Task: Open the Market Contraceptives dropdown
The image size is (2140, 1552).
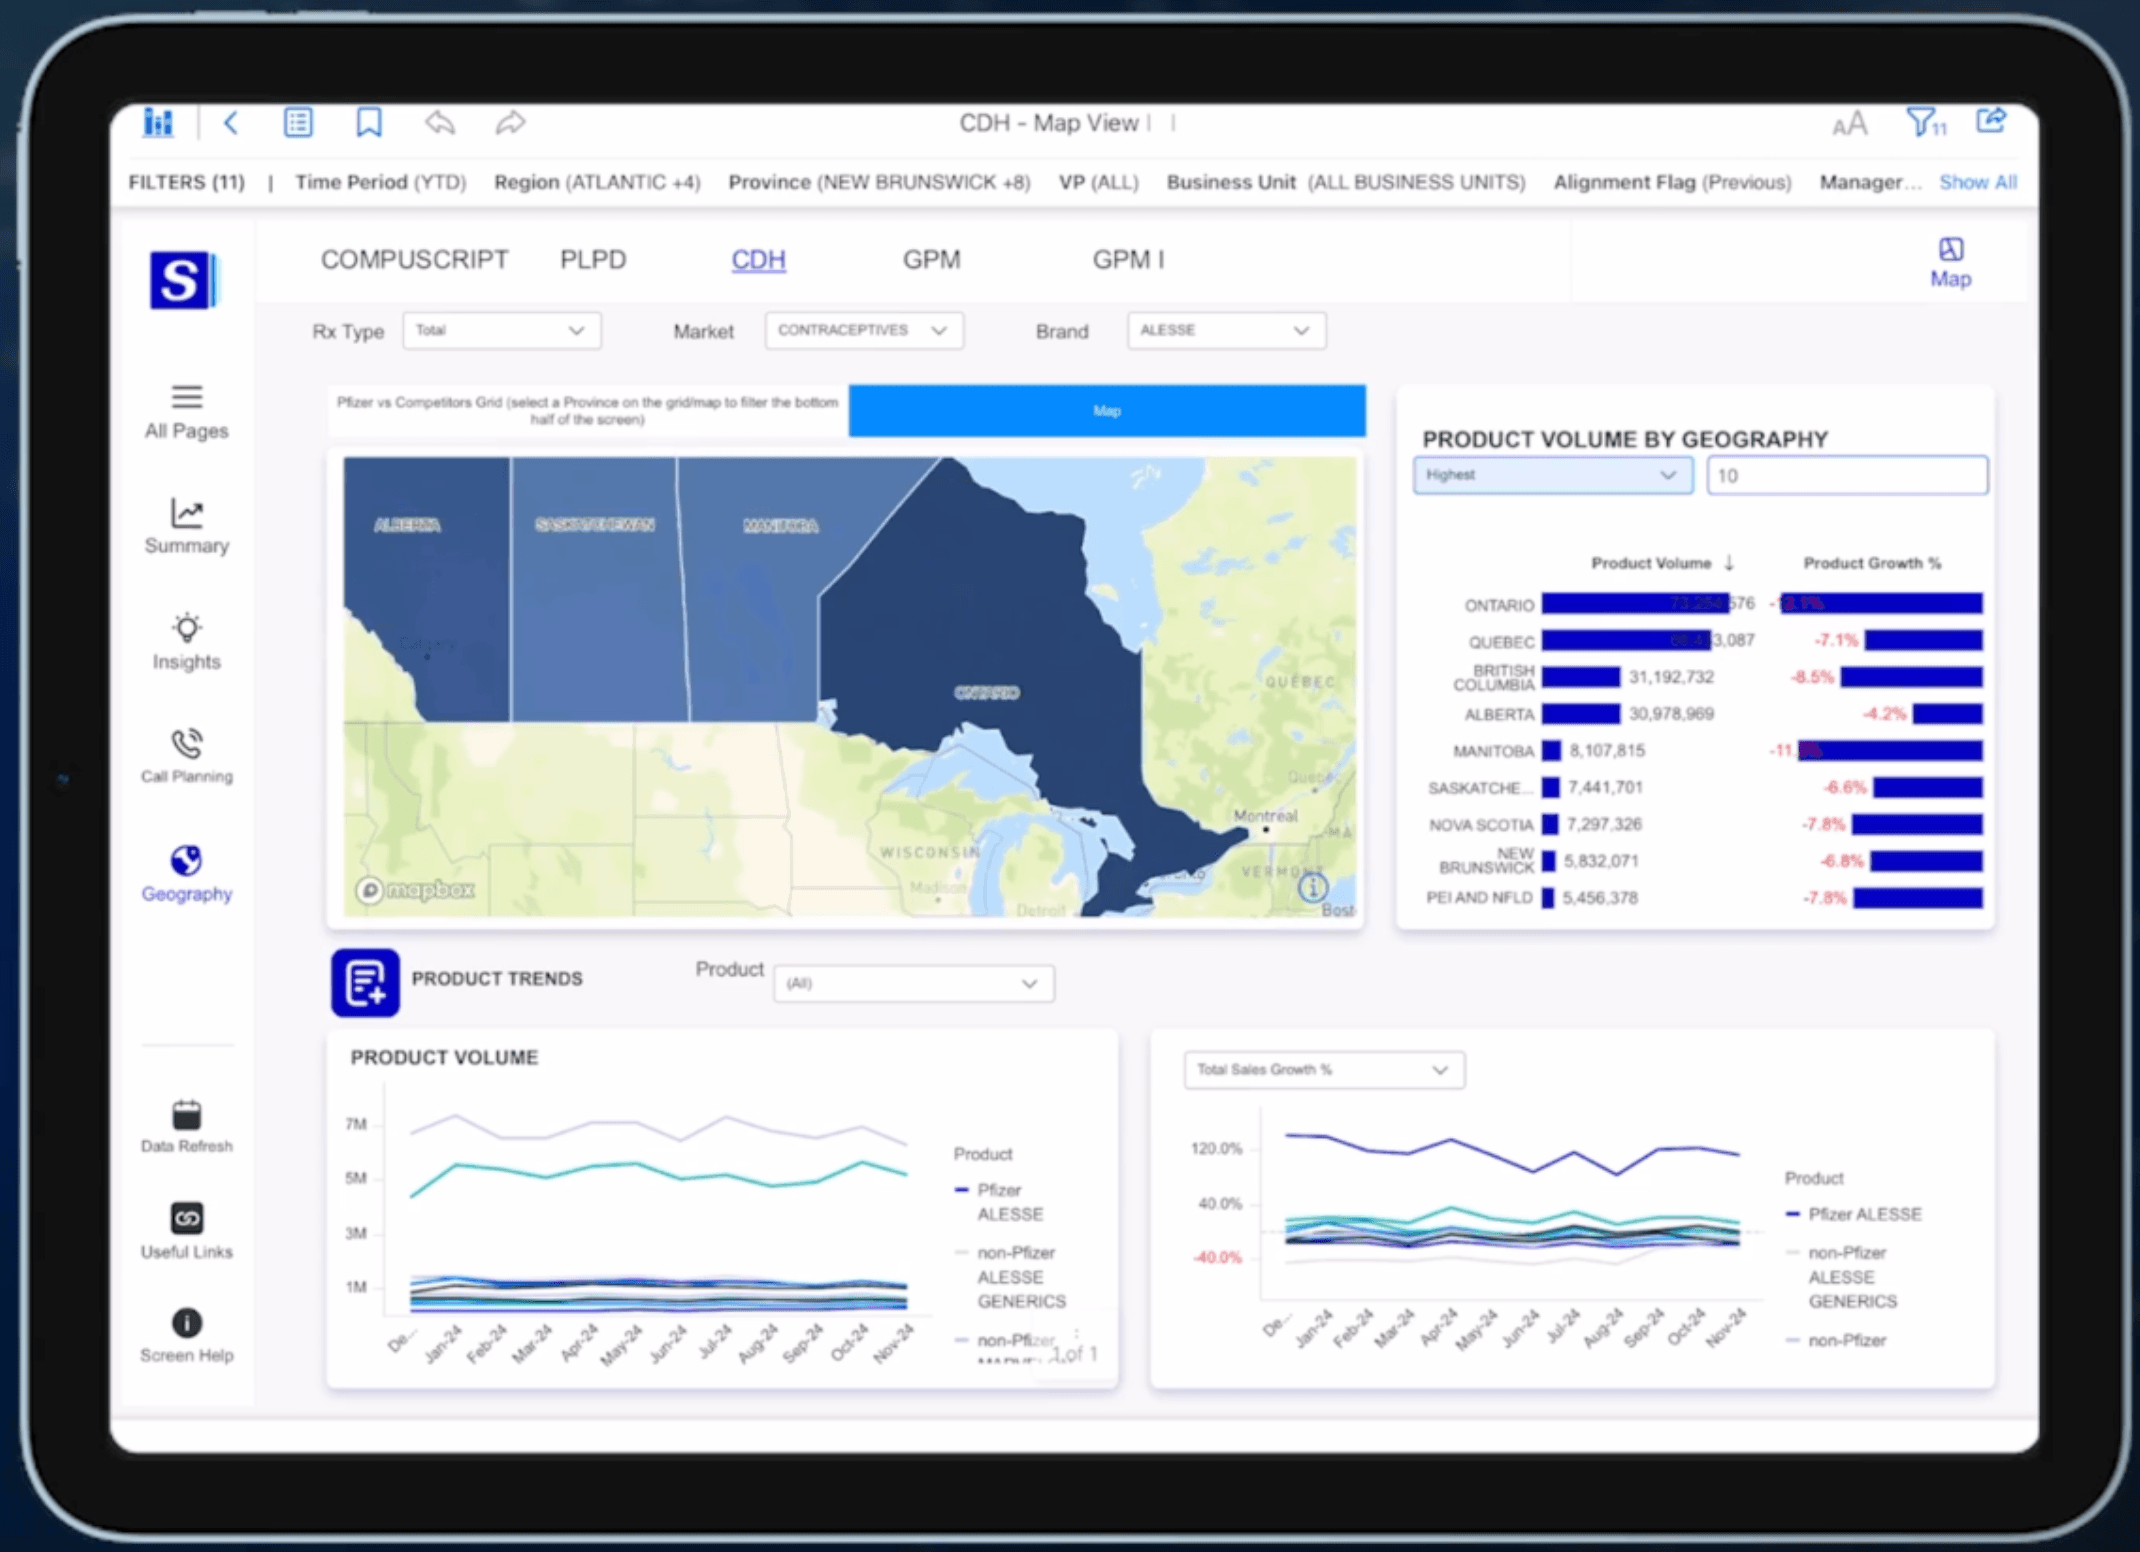Action: coord(864,331)
